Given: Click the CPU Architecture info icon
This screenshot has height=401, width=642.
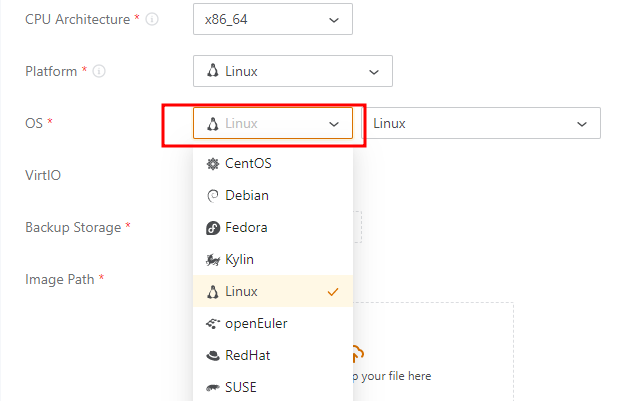Looking at the screenshot, I should click(152, 19).
